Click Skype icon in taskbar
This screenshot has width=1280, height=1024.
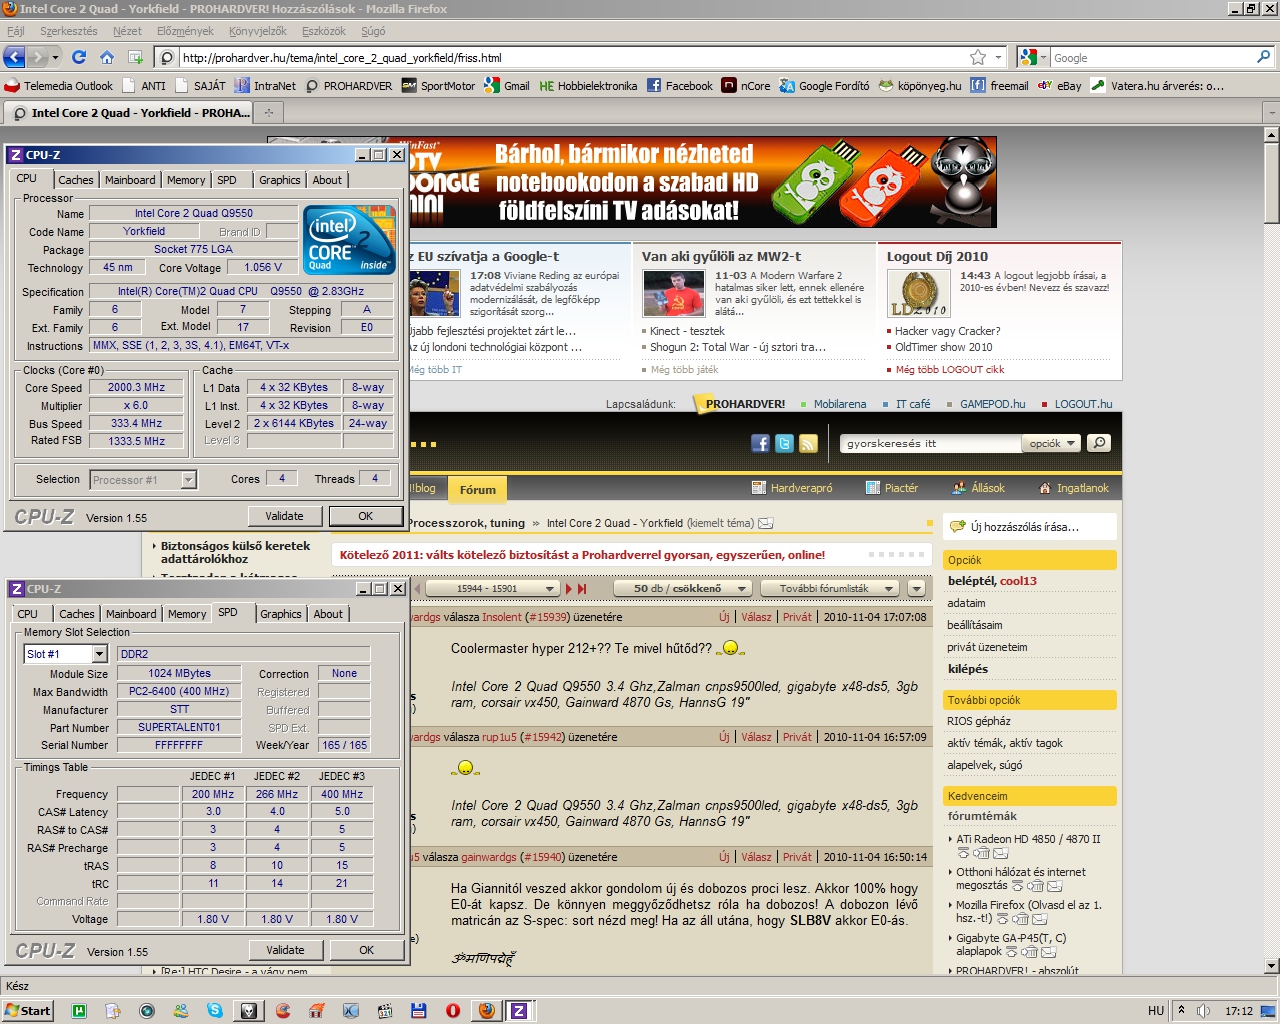pos(215,1011)
